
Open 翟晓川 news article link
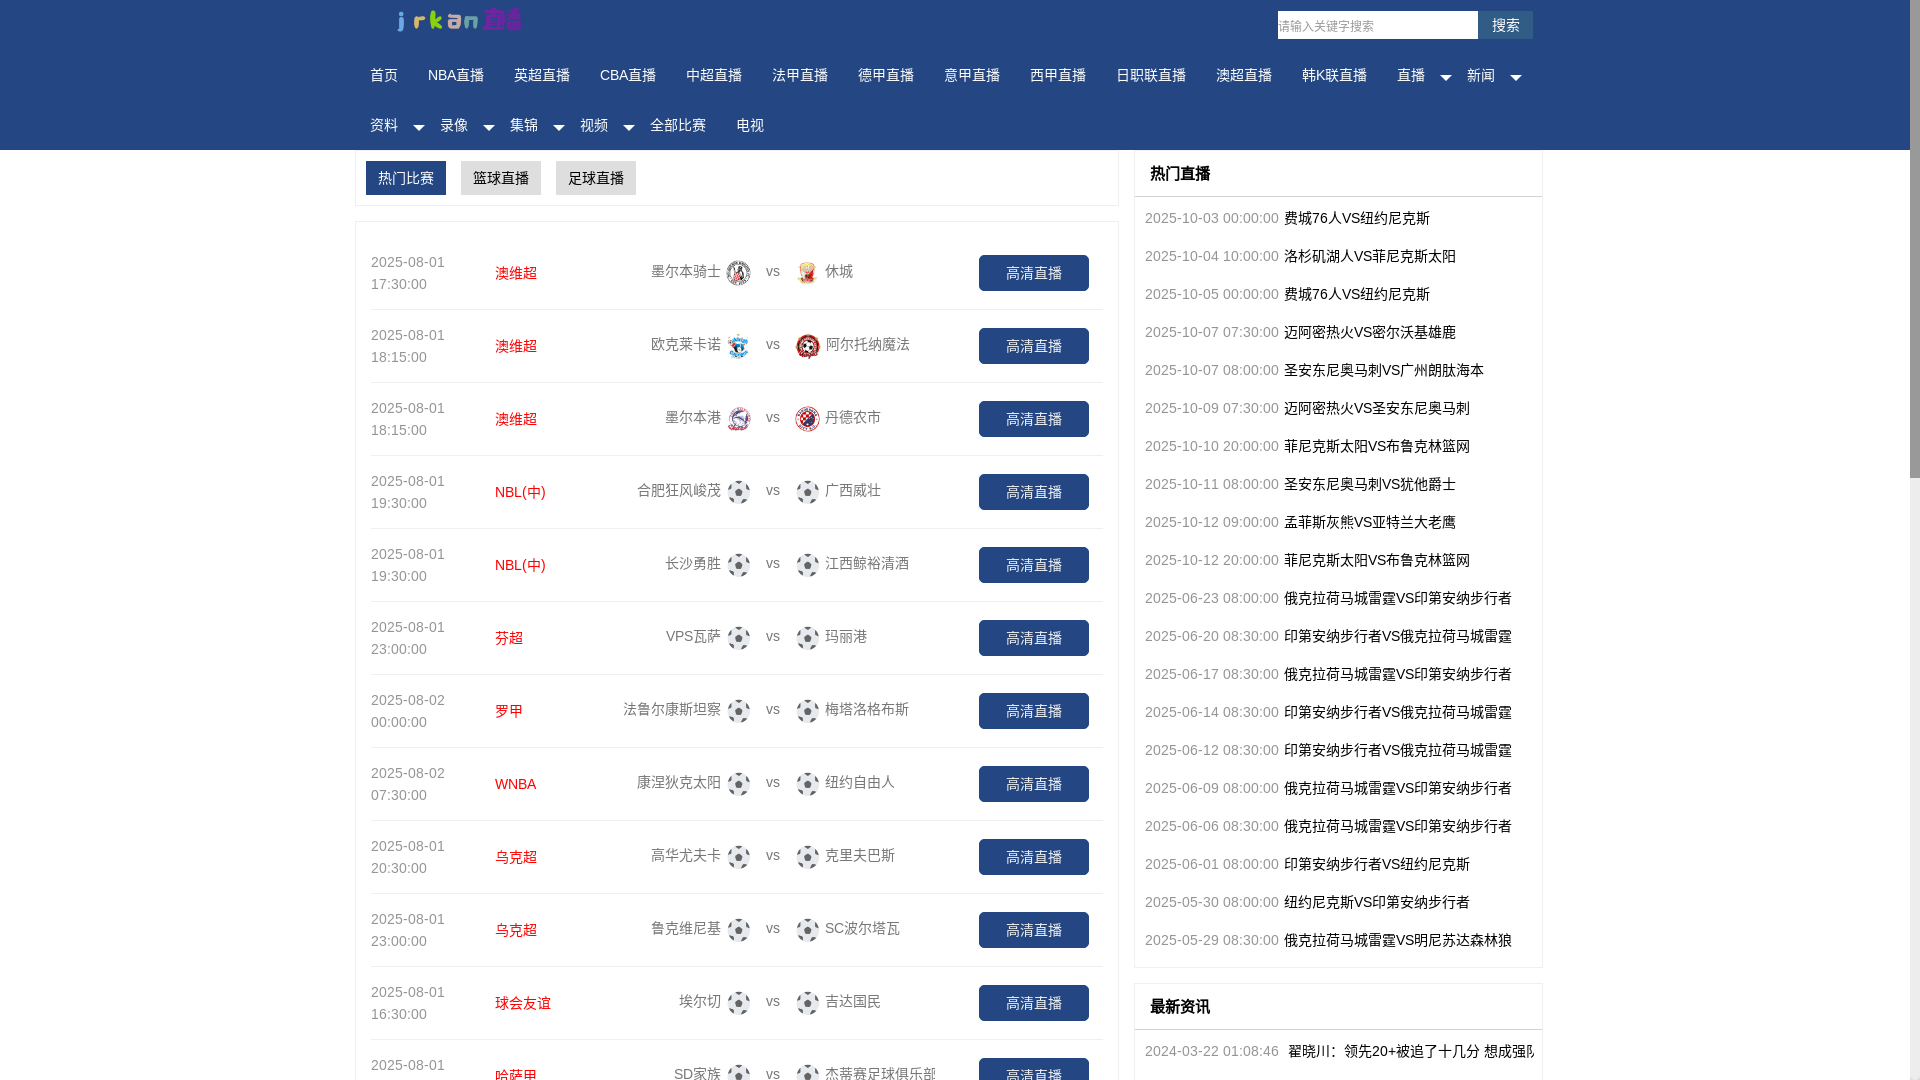tap(1410, 1051)
